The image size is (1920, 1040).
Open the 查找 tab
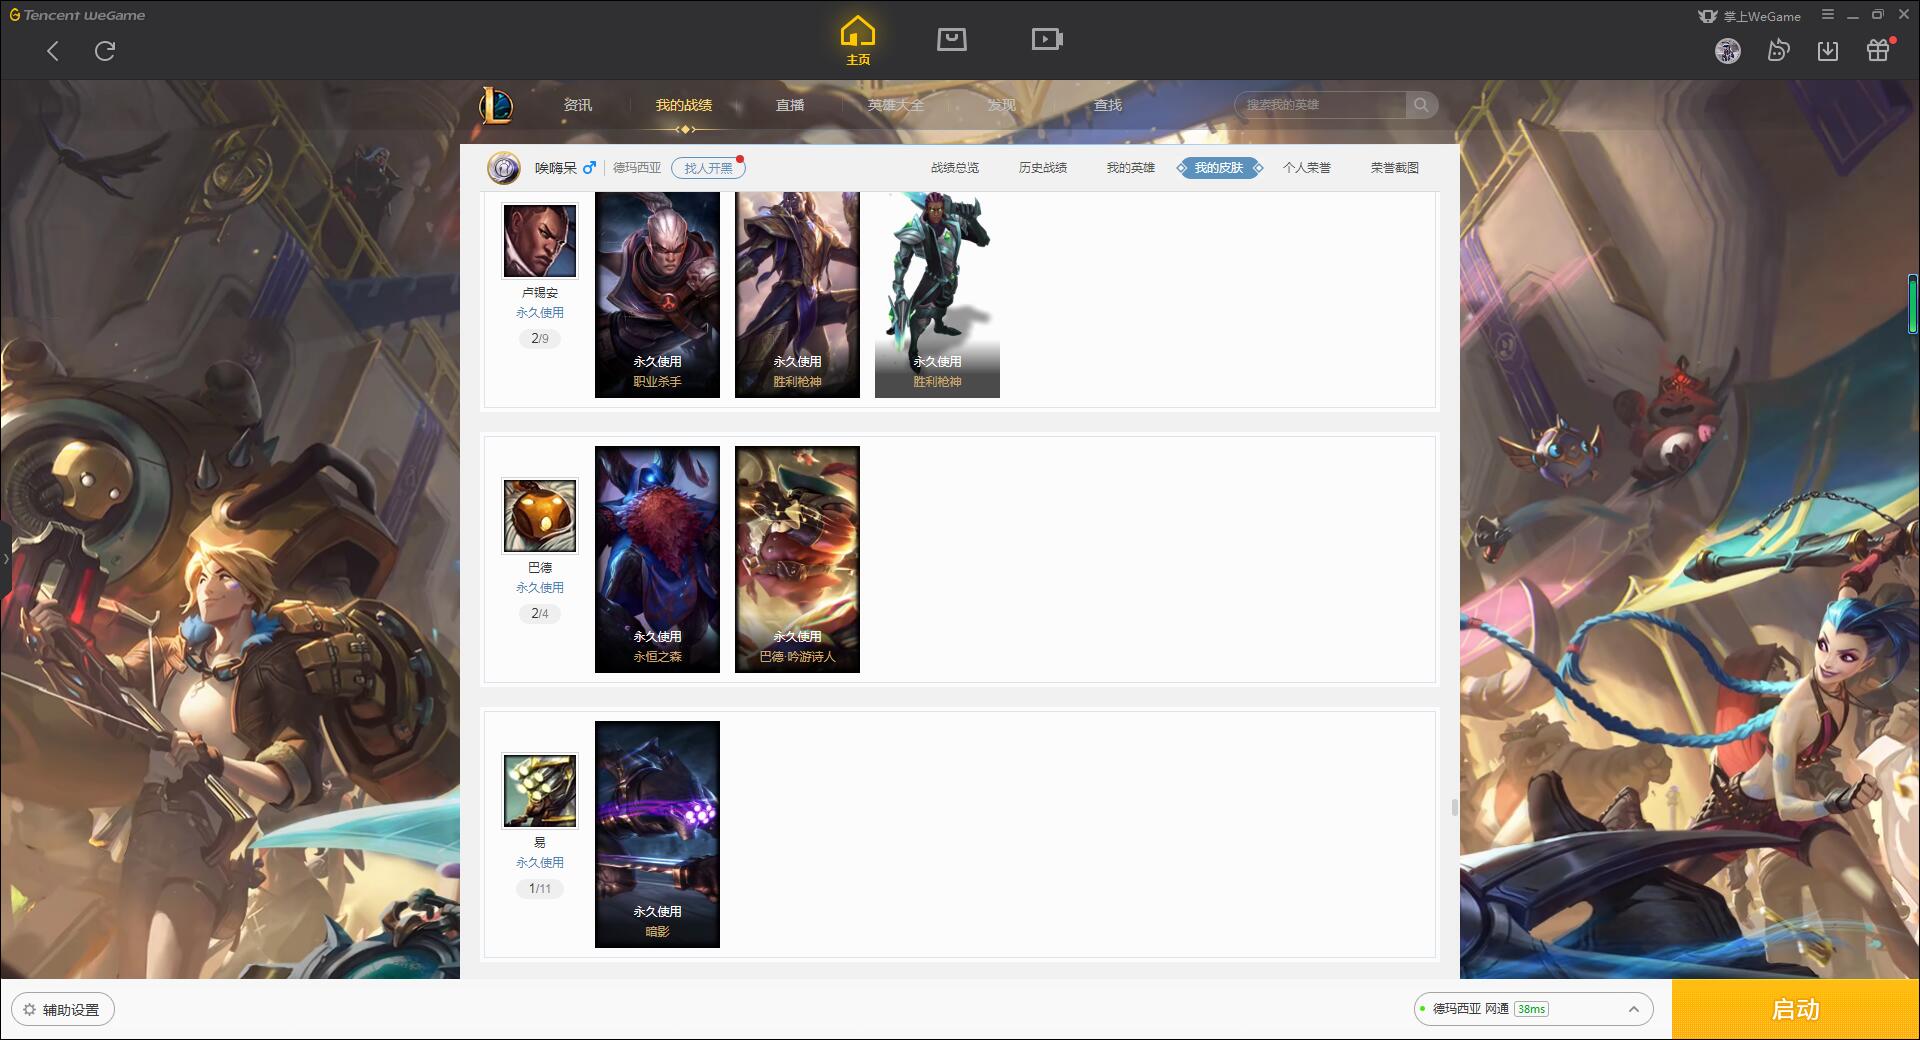point(1108,105)
